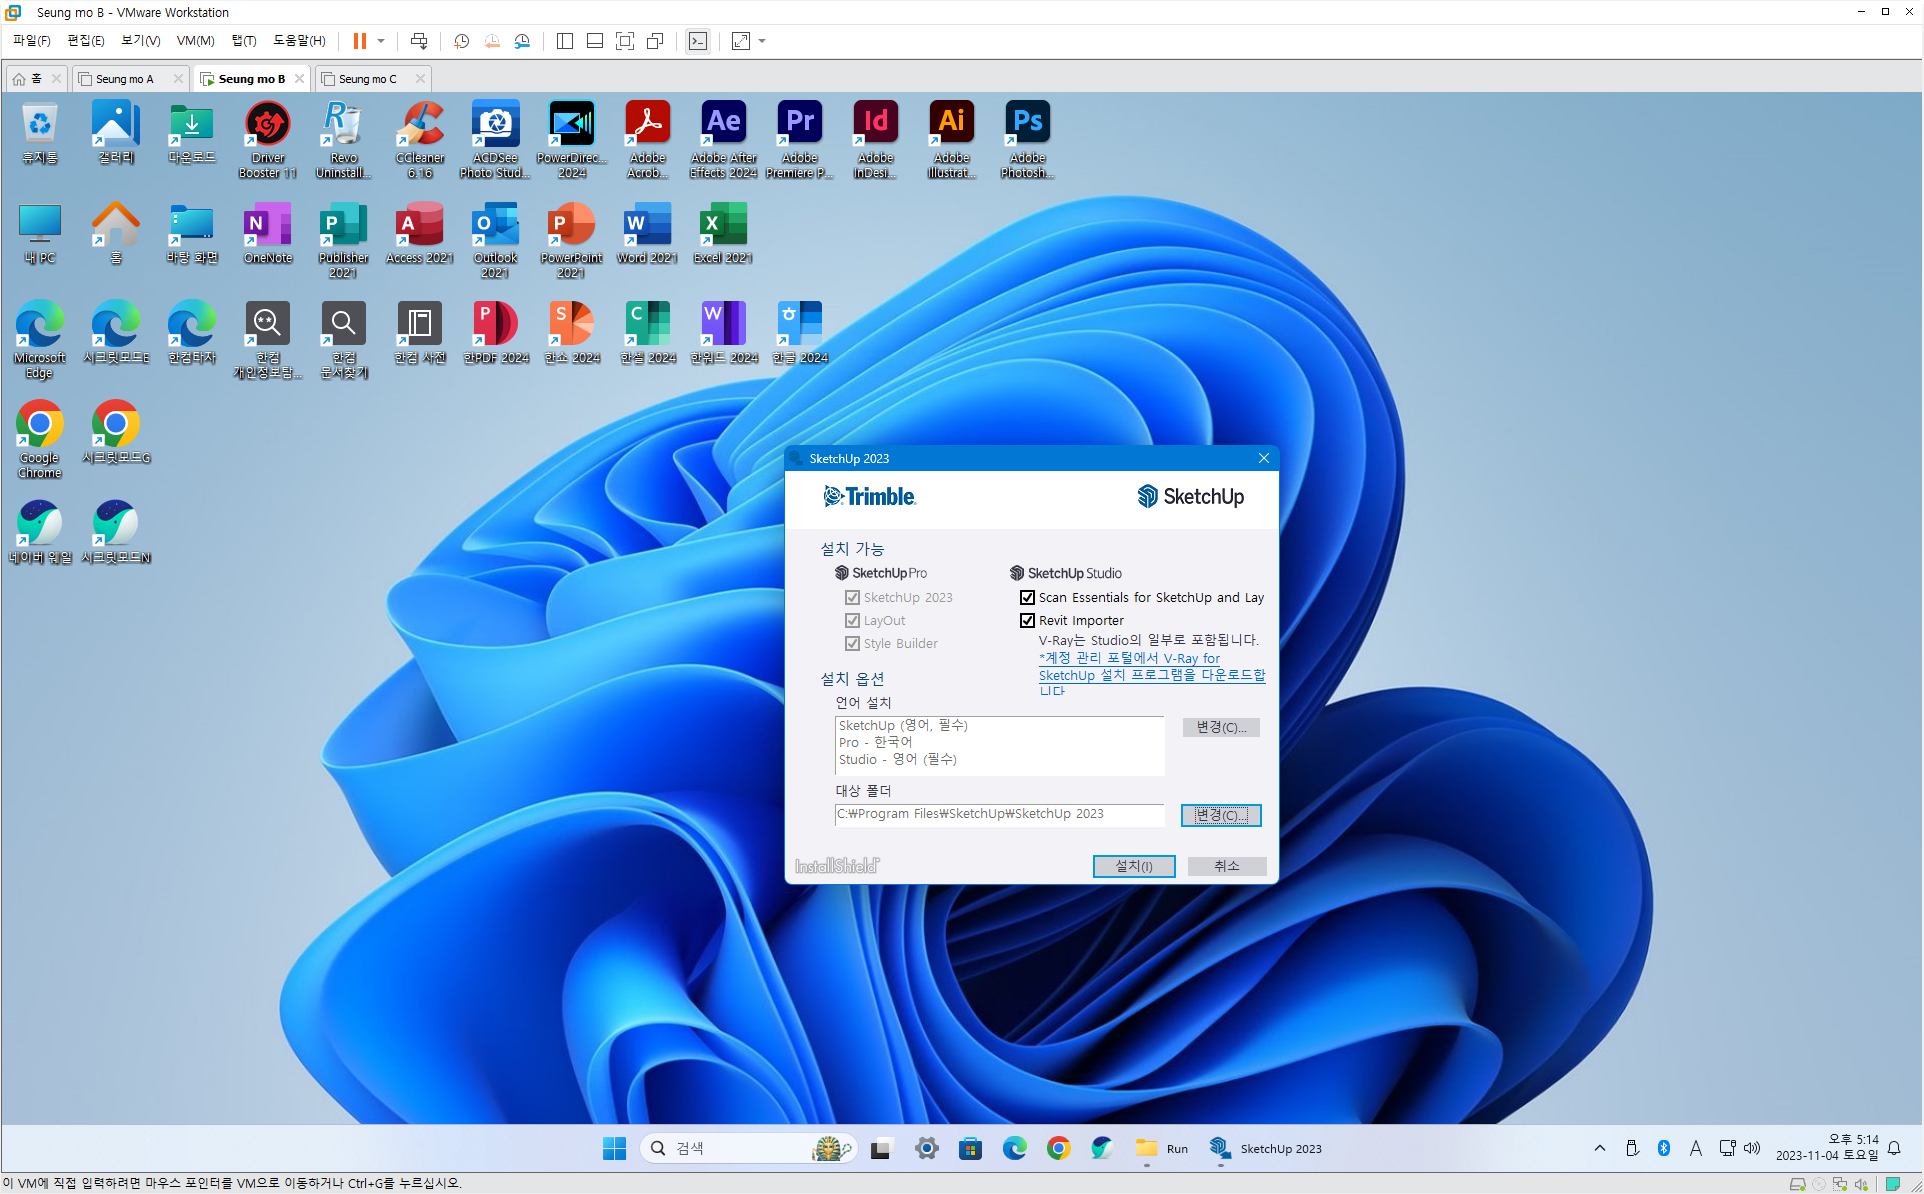Uncheck Scan Essentials for SketchUp checkbox
The height and width of the screenshot is (1194, 1924).
[1027, 597]
